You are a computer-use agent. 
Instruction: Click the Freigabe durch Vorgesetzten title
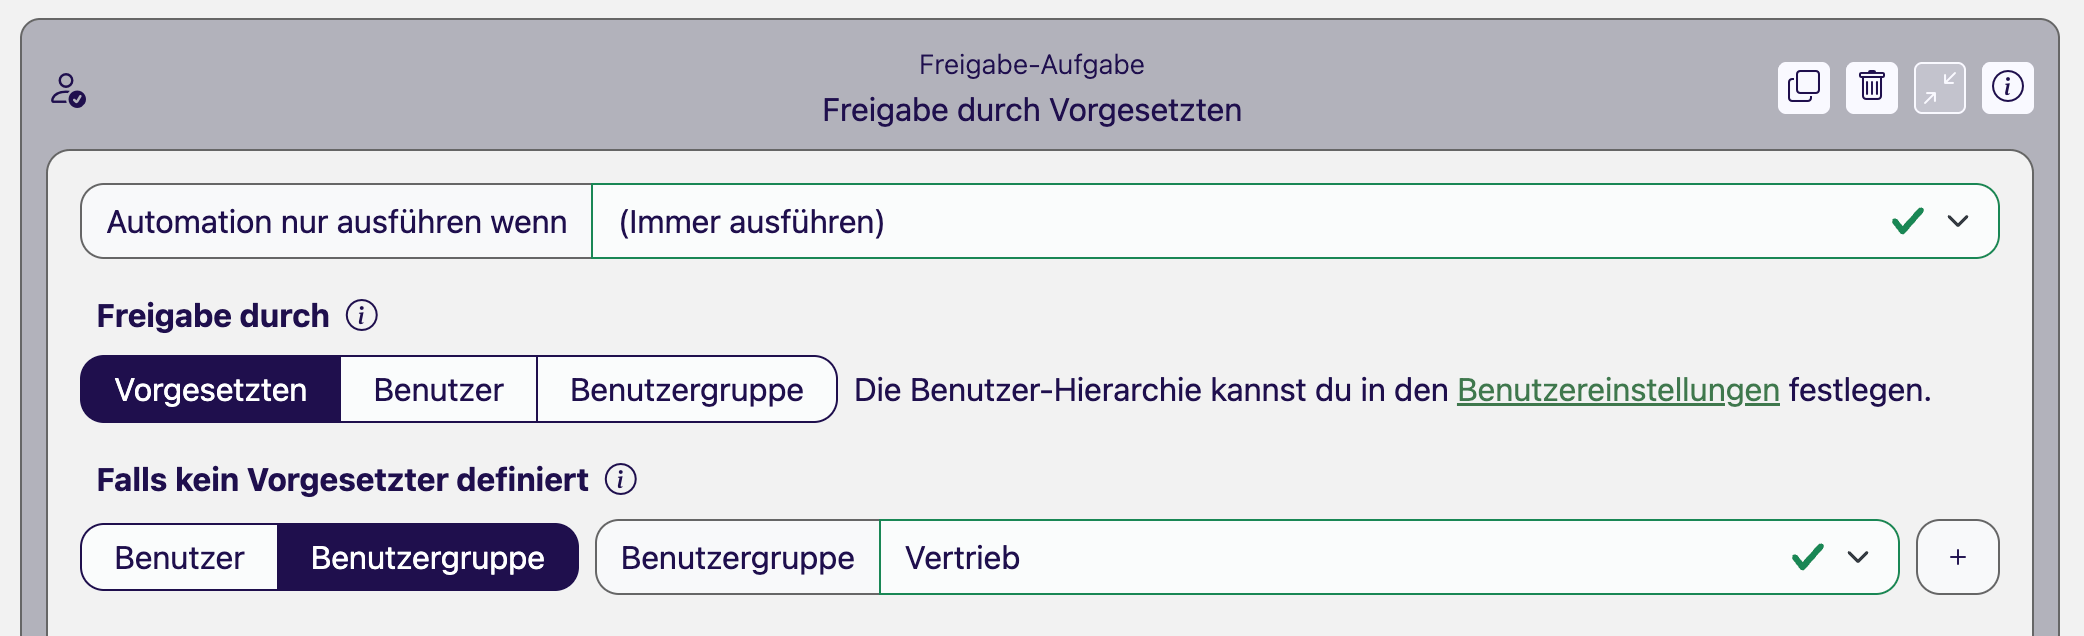tap(1031, 110)
